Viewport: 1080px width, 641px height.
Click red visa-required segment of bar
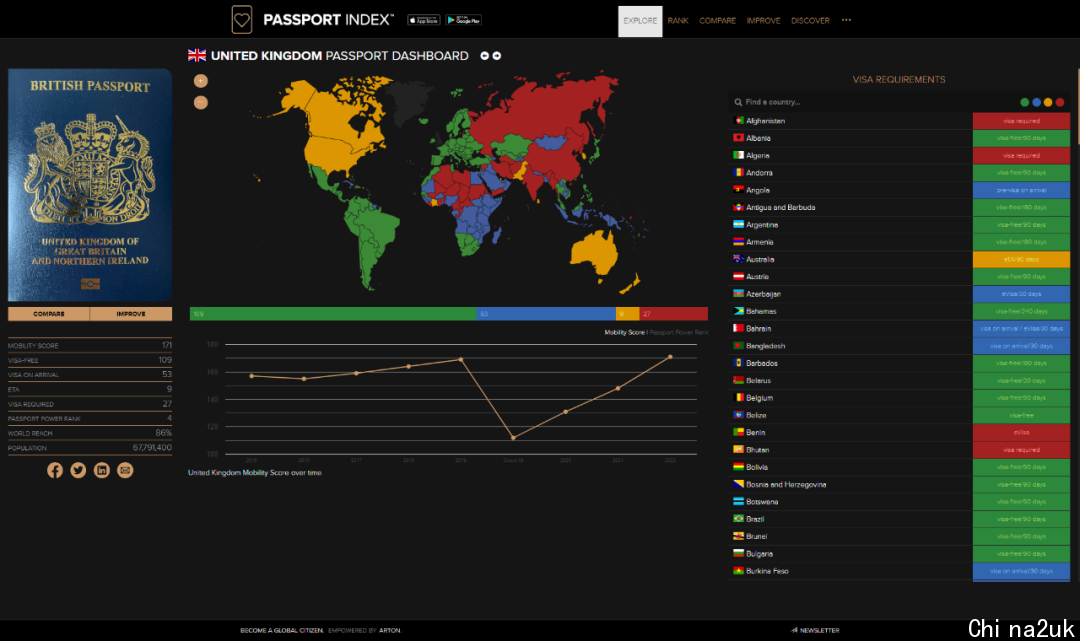(674, 314)
